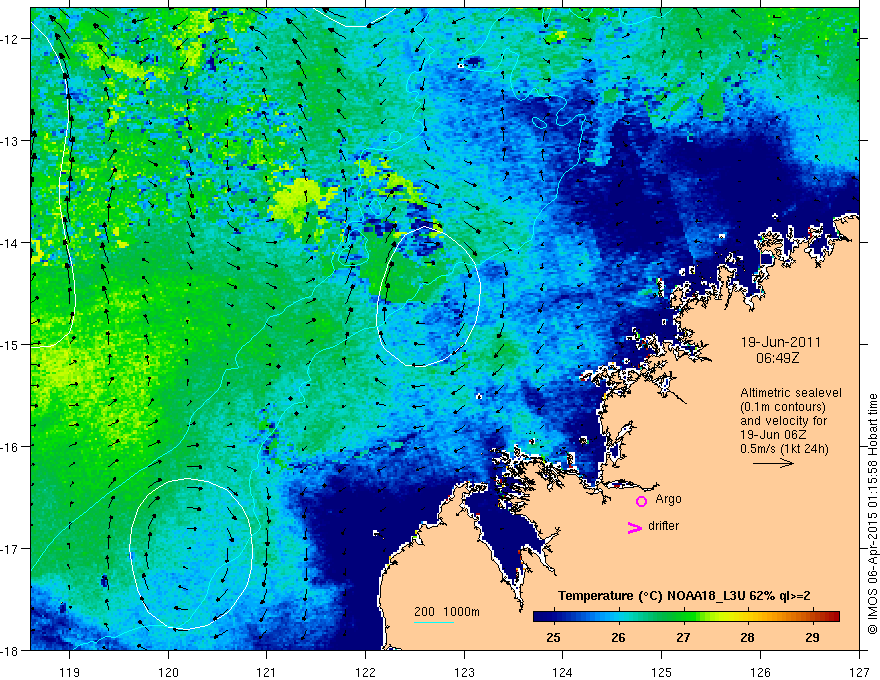880x680 pixels.
Task: Click the colorbar tick label 28
Action: tap(747, 637)
